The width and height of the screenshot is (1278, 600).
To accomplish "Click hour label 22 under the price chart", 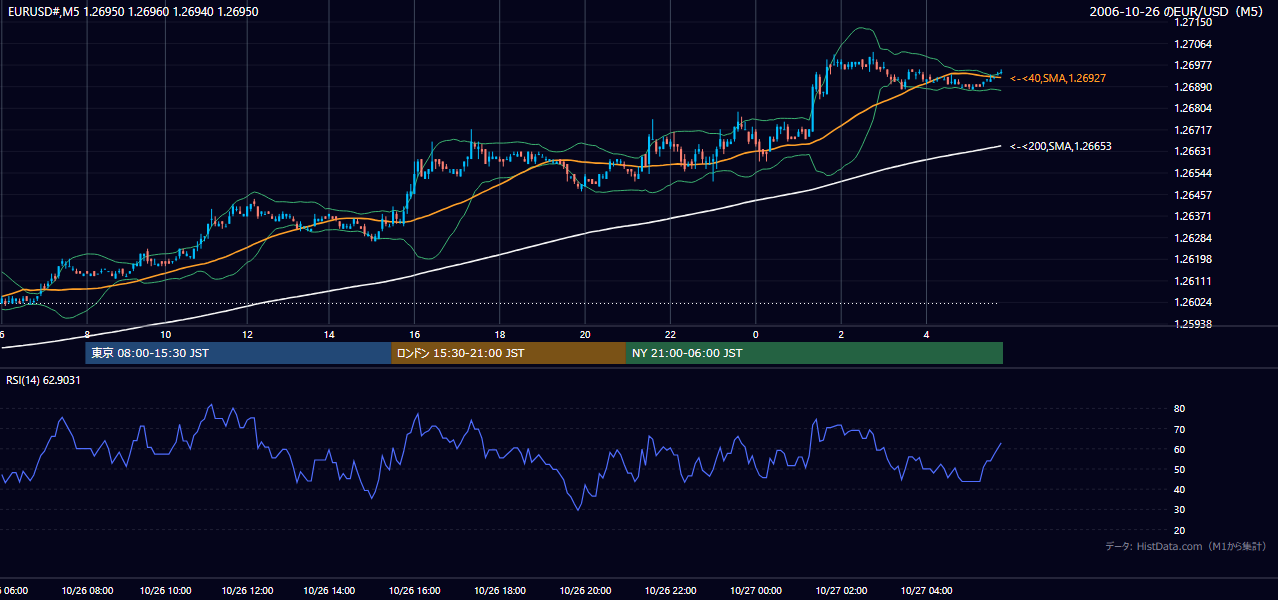I will coord(670,334).
